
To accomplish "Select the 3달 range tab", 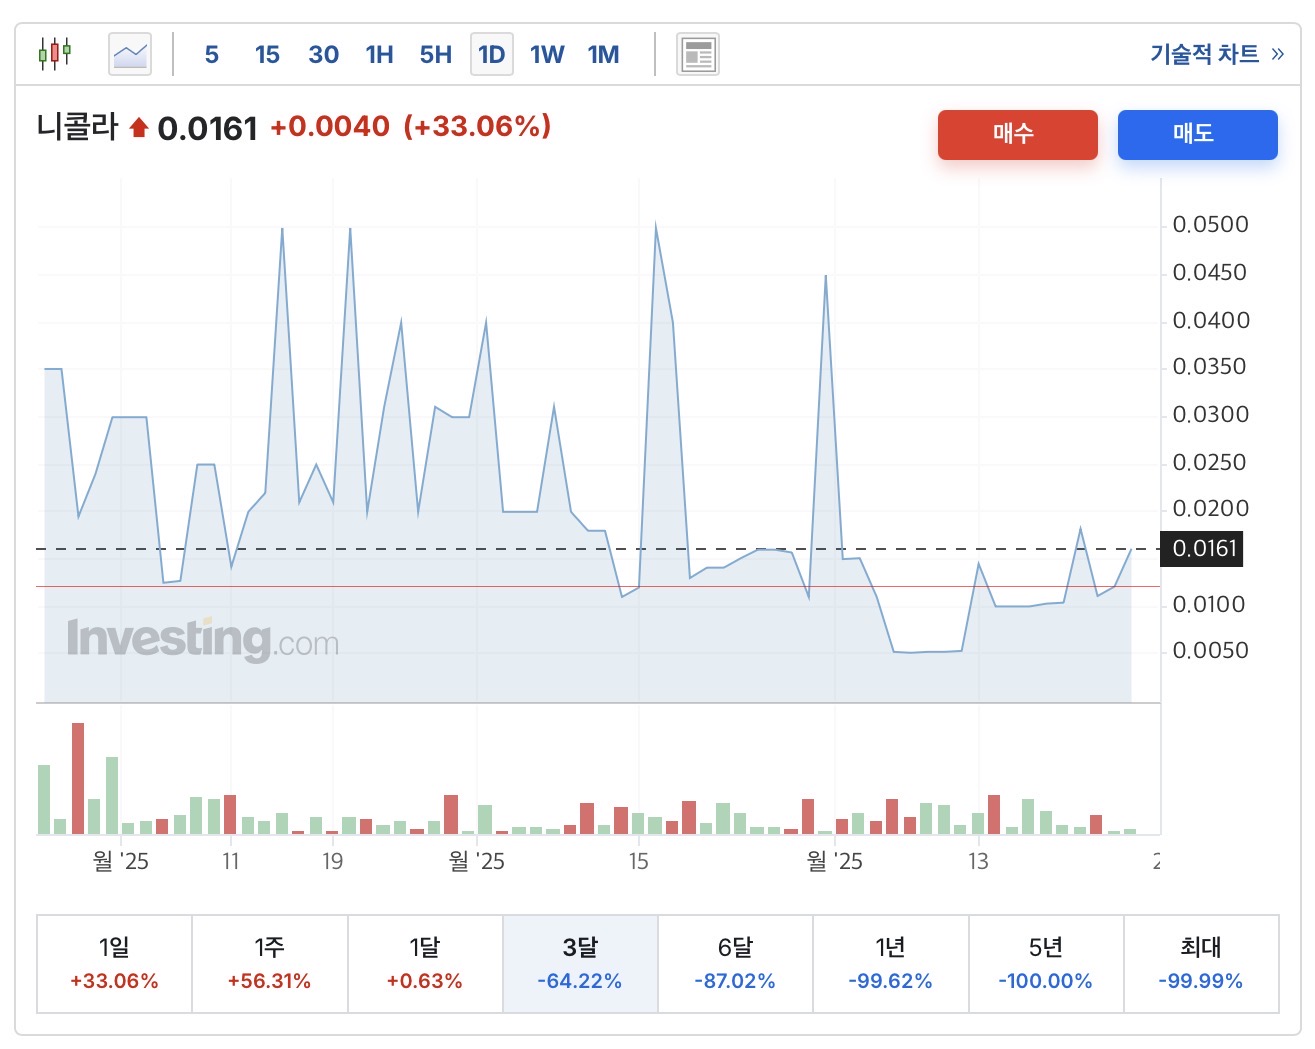I will pos(580,963).
